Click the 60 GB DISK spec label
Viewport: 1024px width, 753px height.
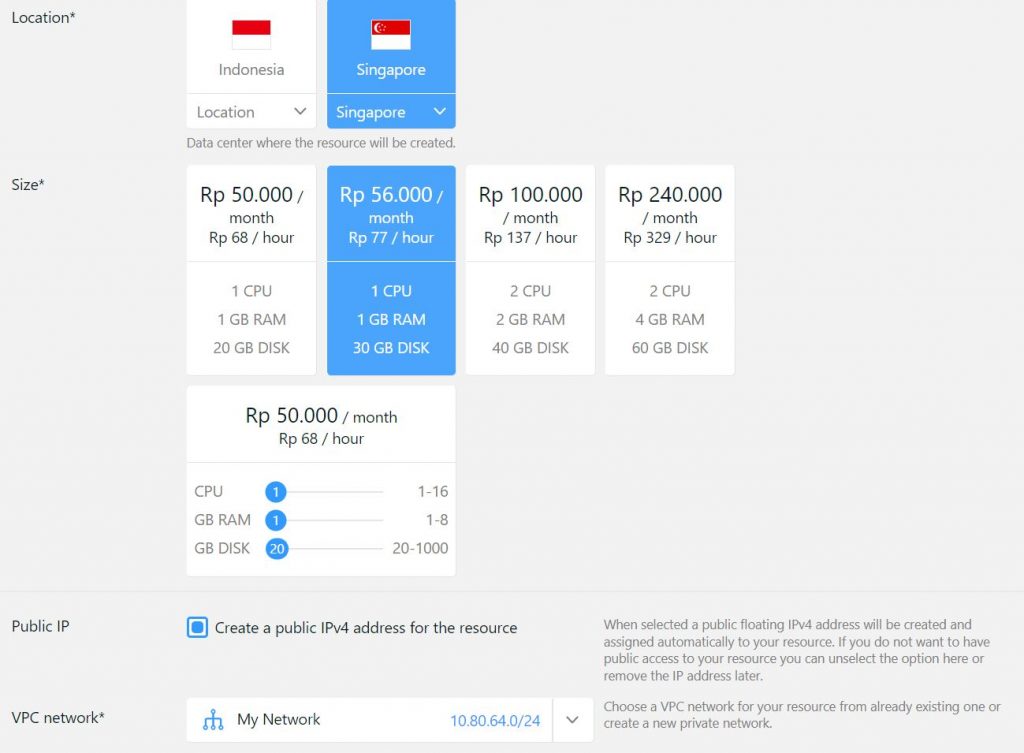click(669, 348)
